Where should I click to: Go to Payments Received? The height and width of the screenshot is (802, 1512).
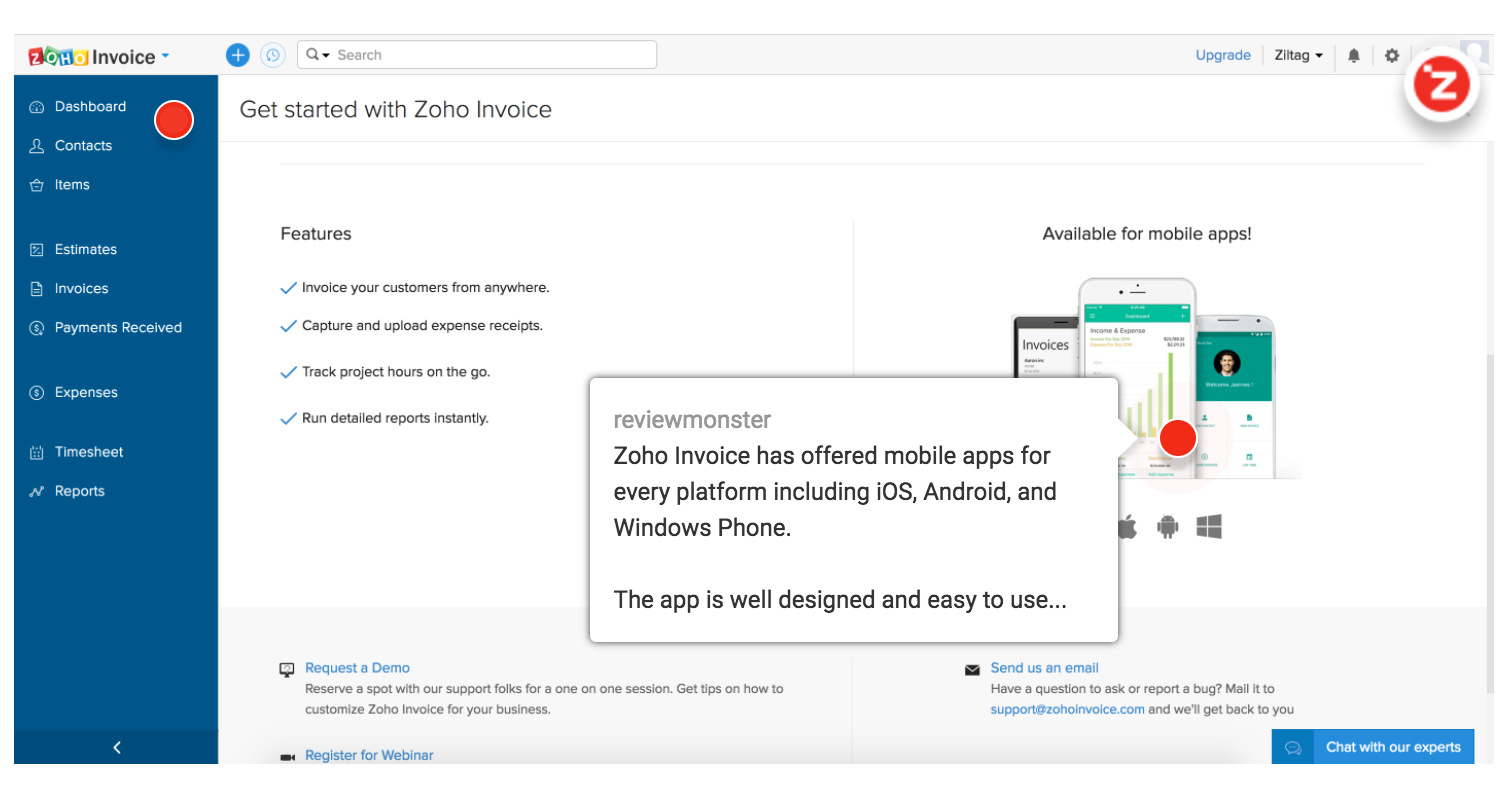(118, 328)
